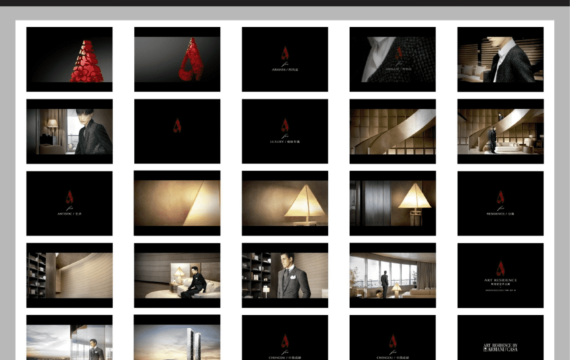
Task: Click the white collar lapel close-up thumbnail
Action: [x=393, y=59]
